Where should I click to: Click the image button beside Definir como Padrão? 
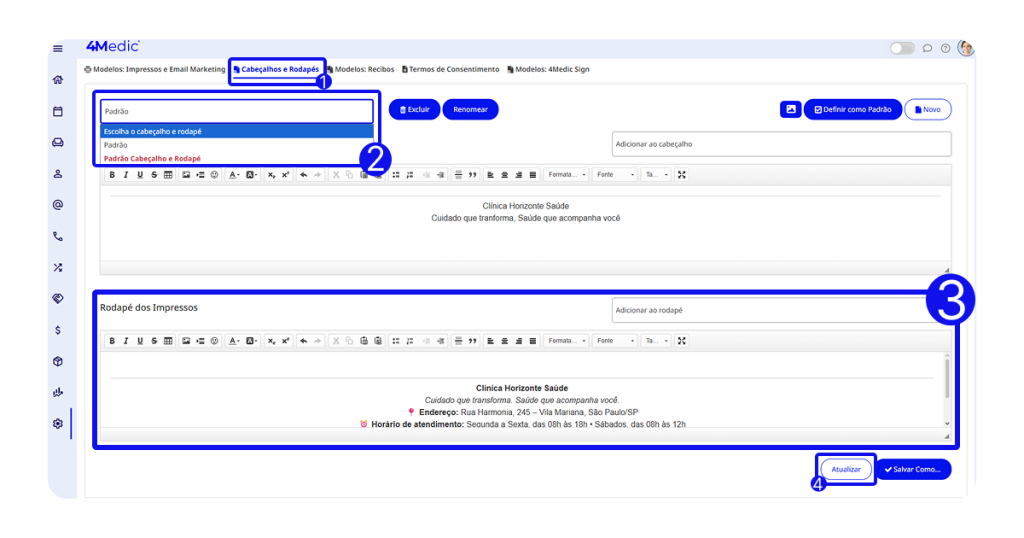click(x=790, y=109)
